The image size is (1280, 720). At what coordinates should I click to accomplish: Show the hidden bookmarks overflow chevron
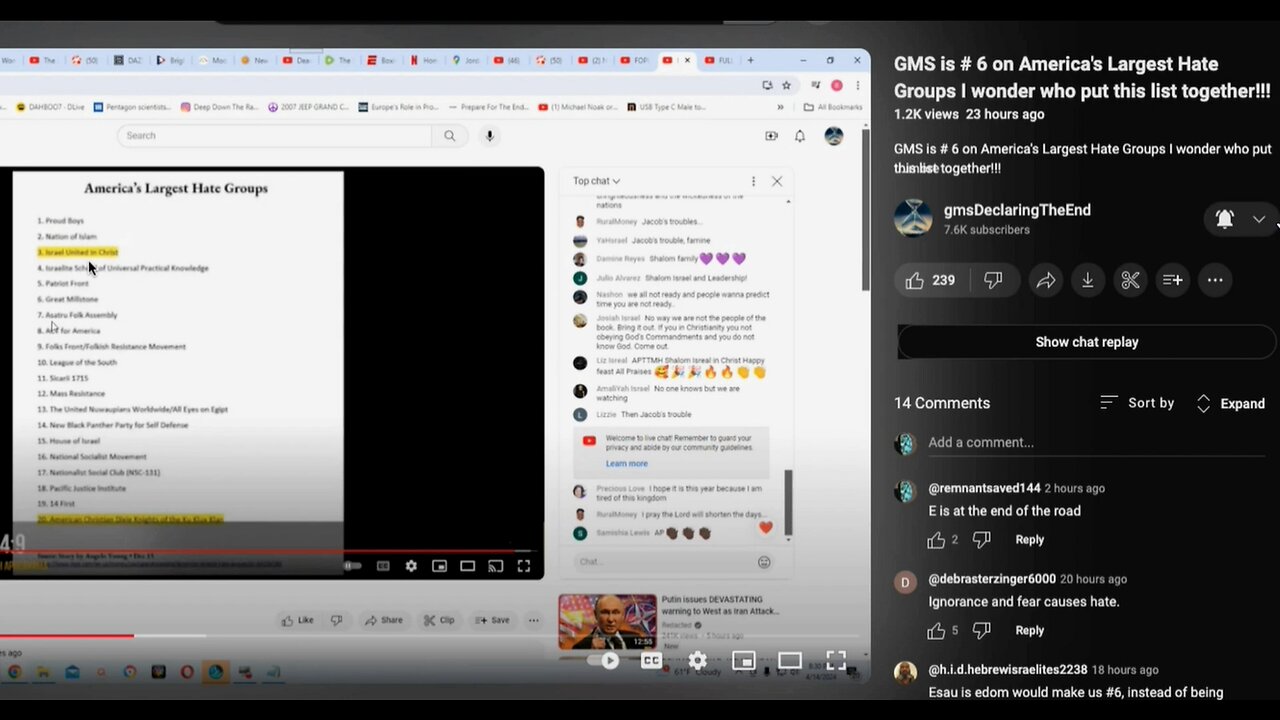780,107
